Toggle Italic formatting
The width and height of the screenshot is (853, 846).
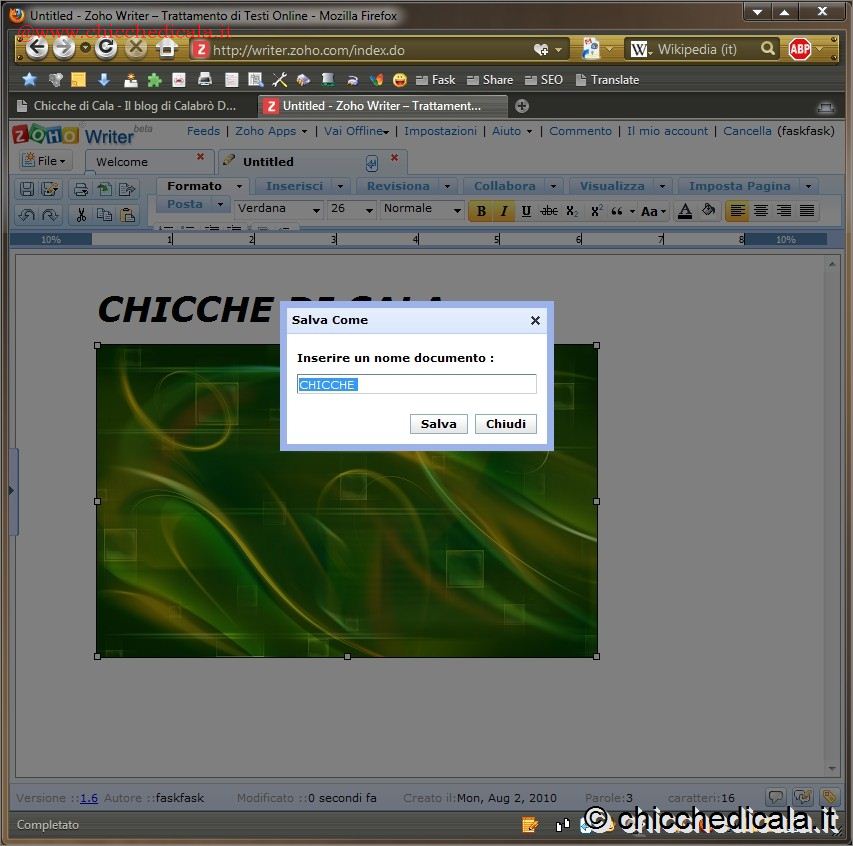503,211
